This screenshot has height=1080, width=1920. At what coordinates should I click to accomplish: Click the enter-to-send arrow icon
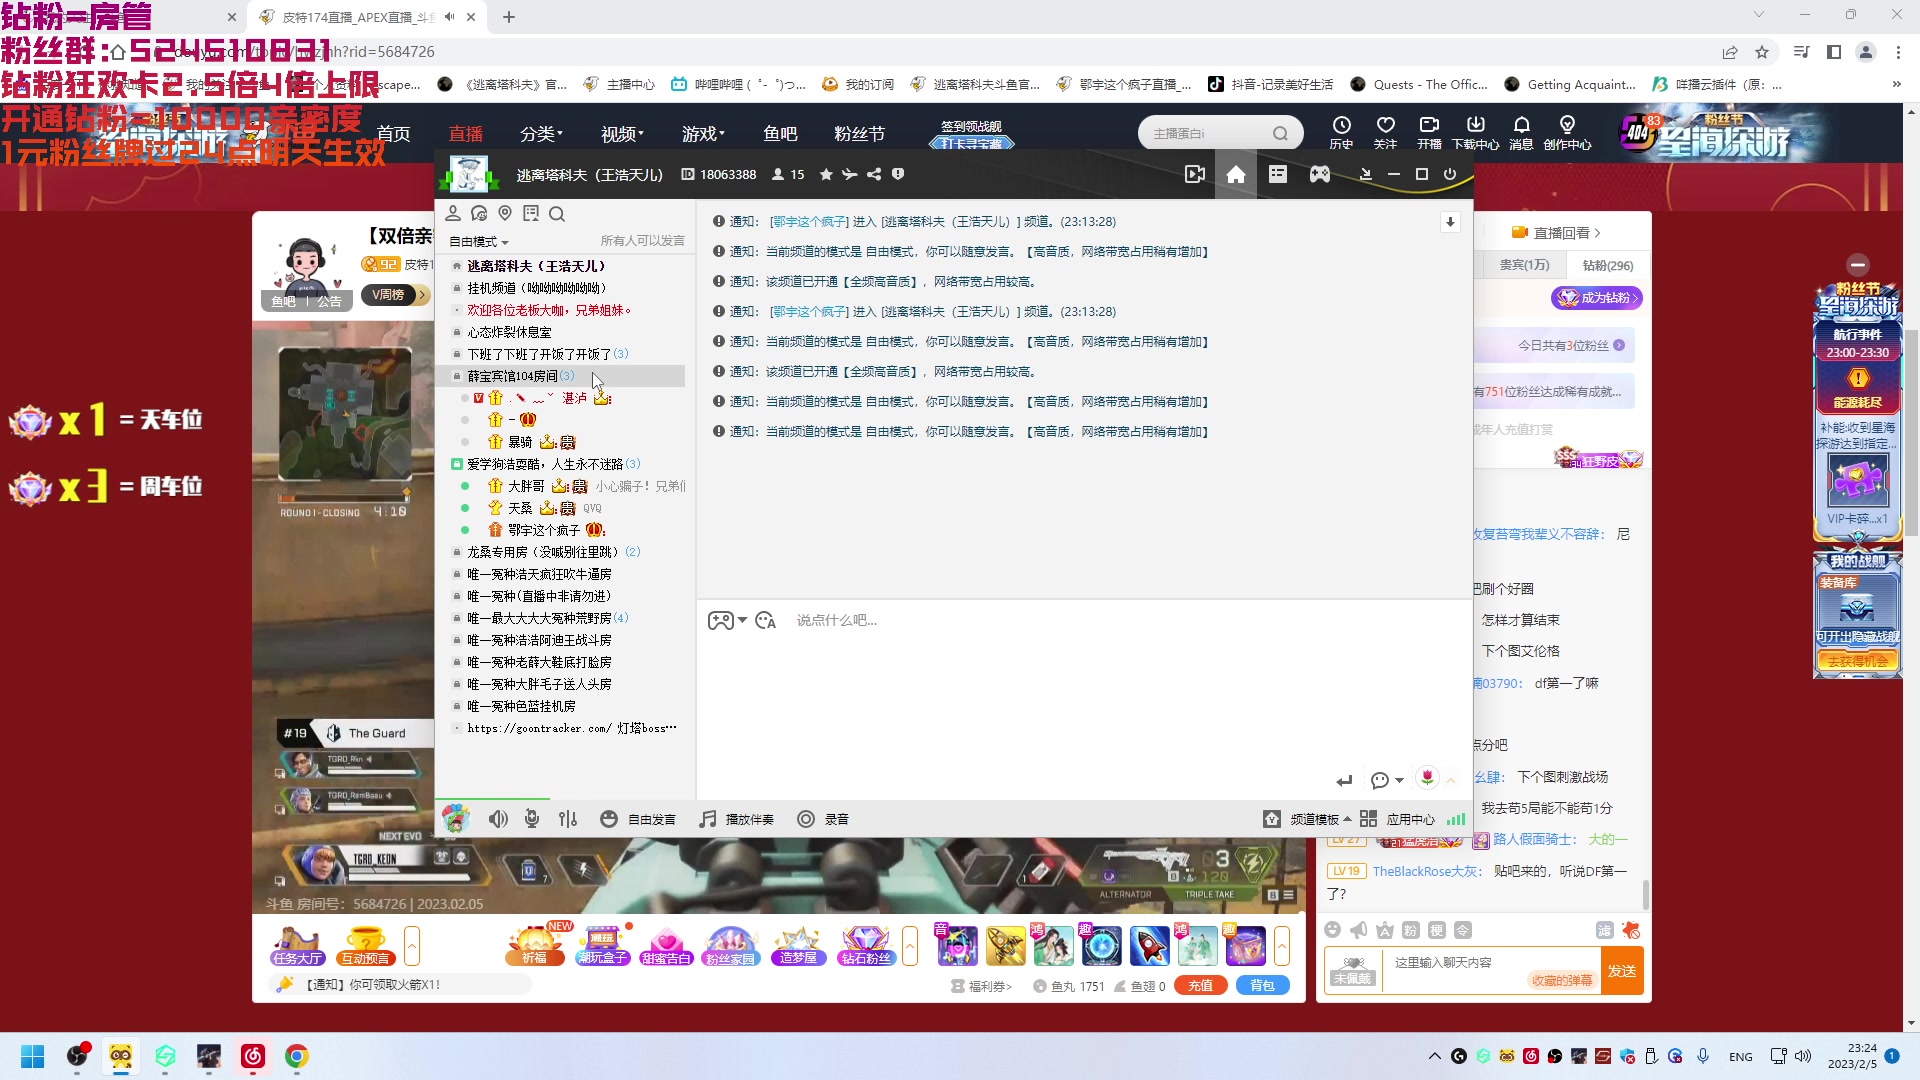coord(1345,780)
